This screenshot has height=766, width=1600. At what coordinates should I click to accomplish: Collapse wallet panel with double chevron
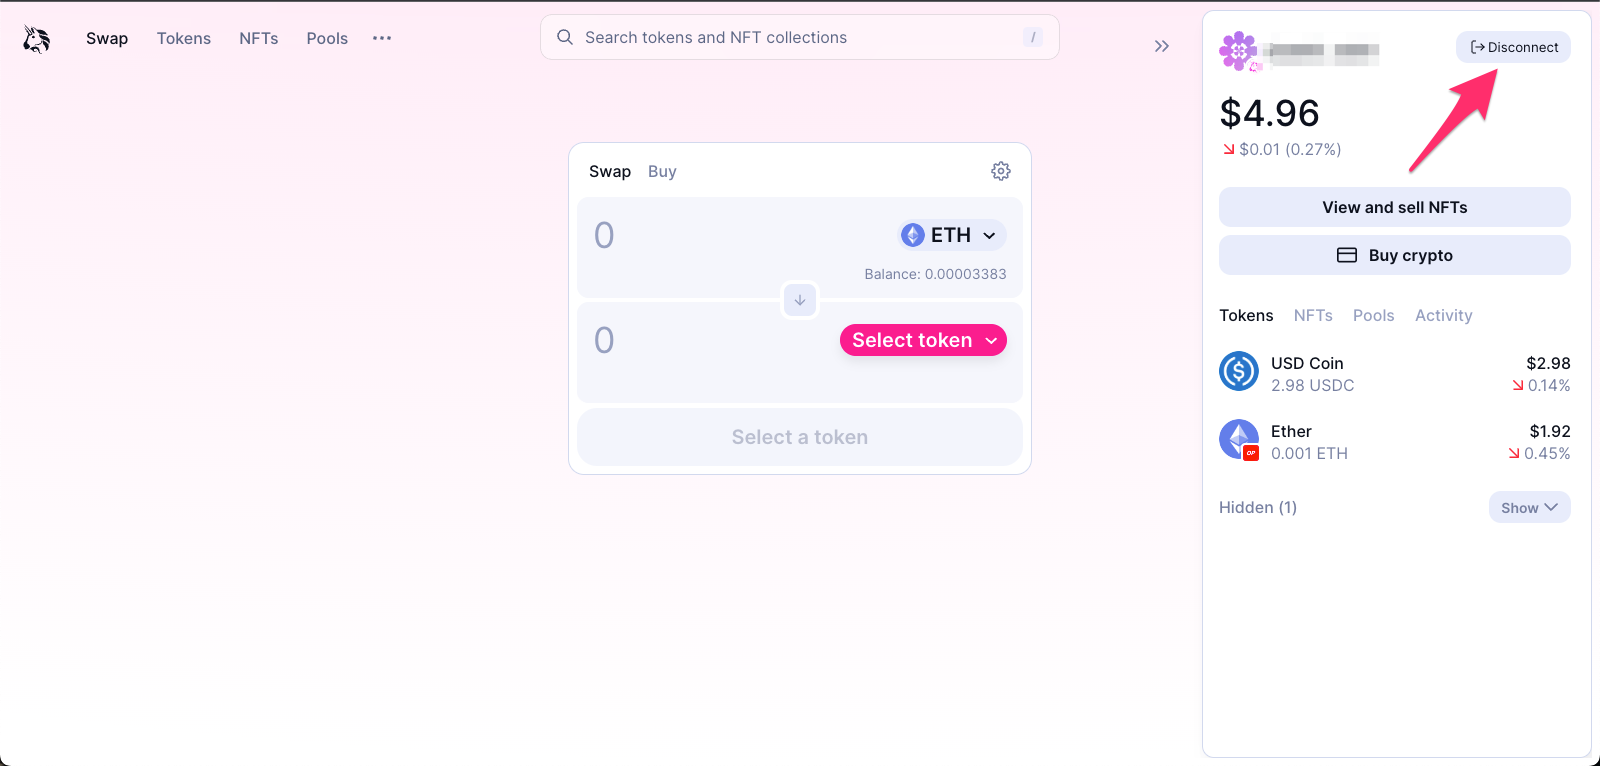pos(1161,46)
